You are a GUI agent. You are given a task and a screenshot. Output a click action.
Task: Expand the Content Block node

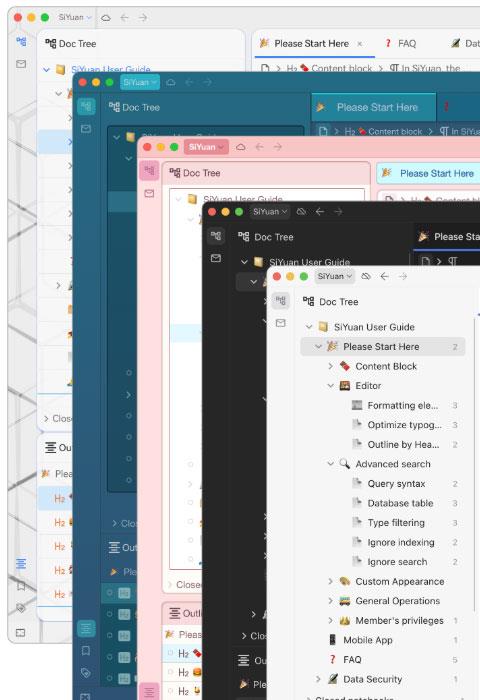coord(331,366)
